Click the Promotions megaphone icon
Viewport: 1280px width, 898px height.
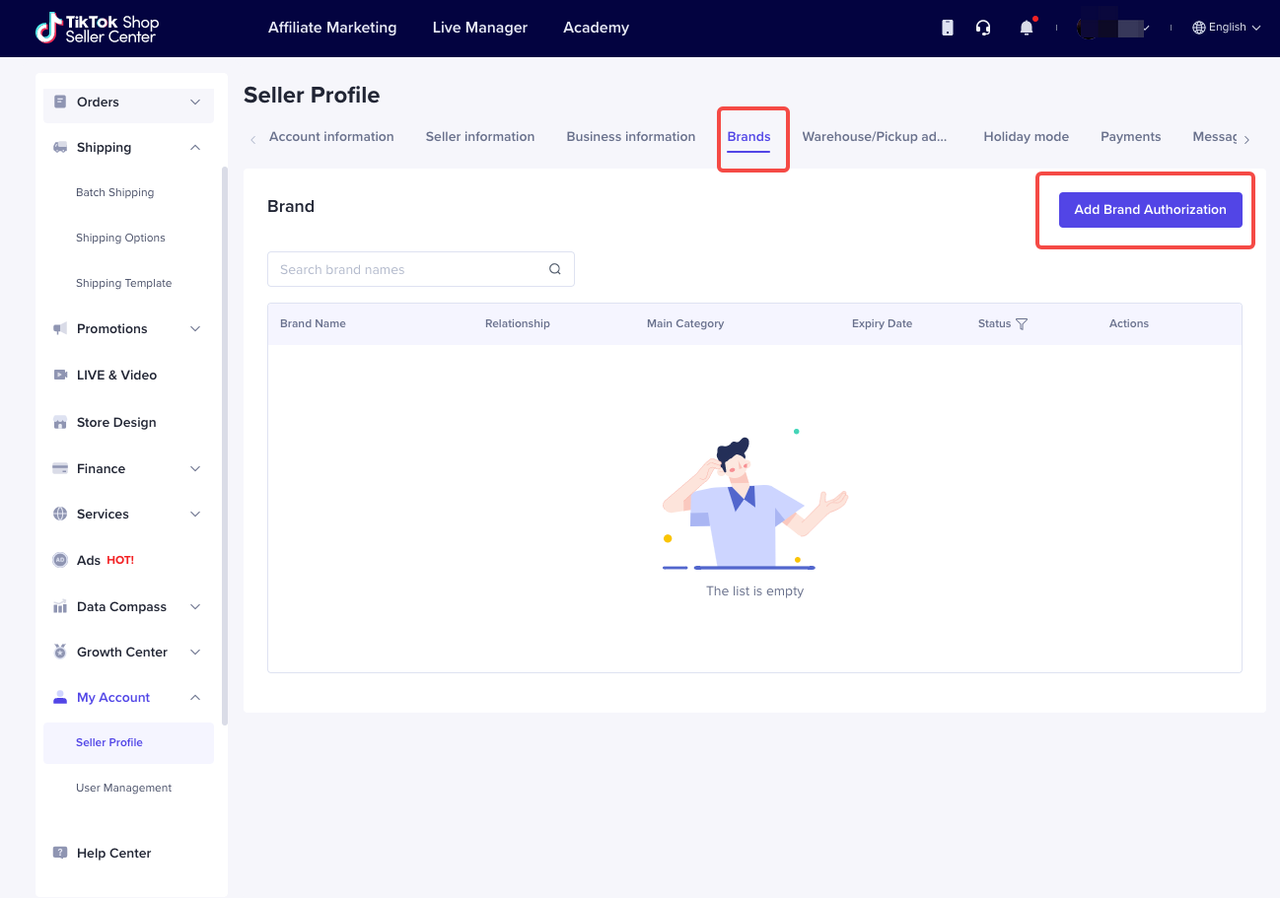click(60, 329)
